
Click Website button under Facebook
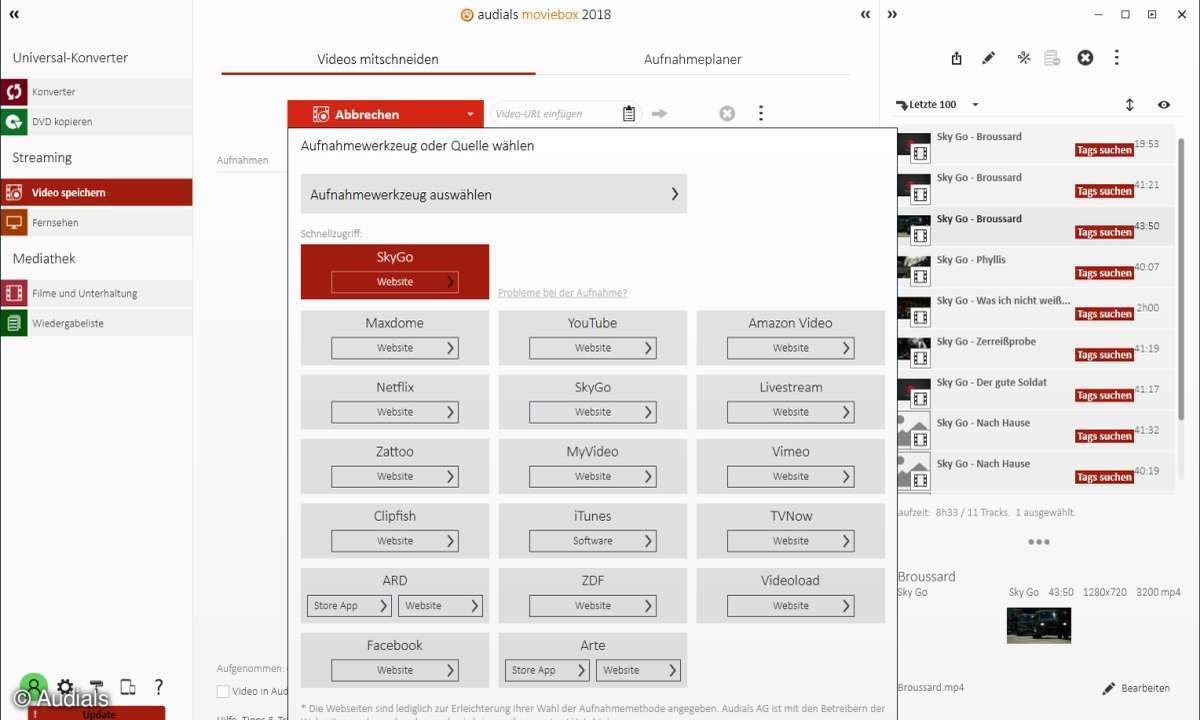[395, 670]
